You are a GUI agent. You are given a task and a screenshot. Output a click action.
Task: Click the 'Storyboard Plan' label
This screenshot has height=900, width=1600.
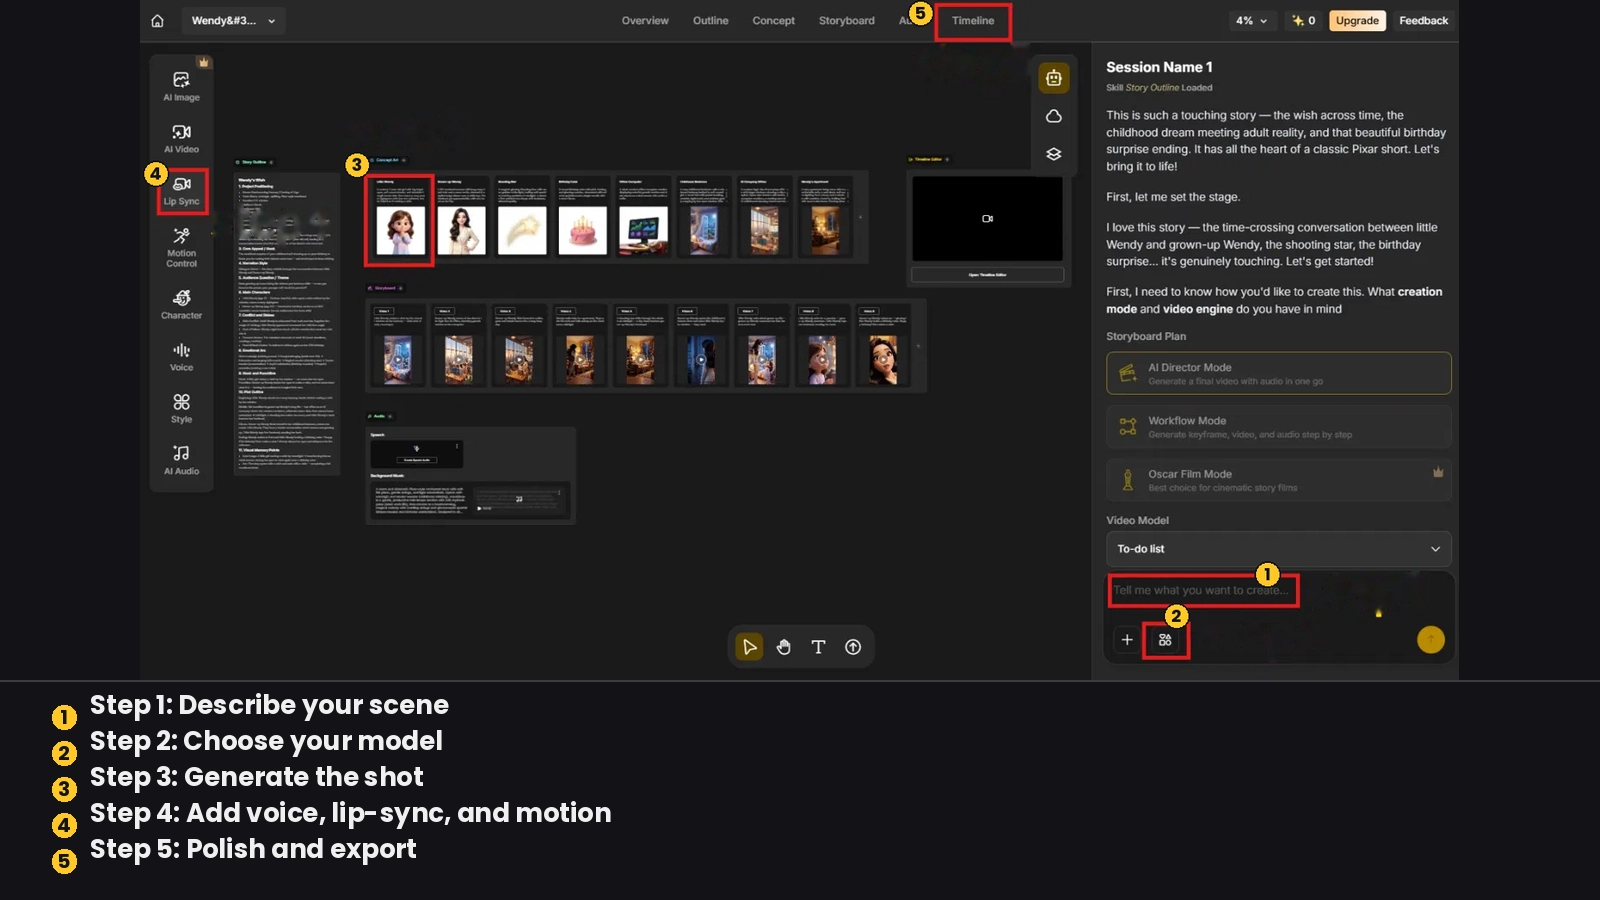click(x=1146, y=337)
